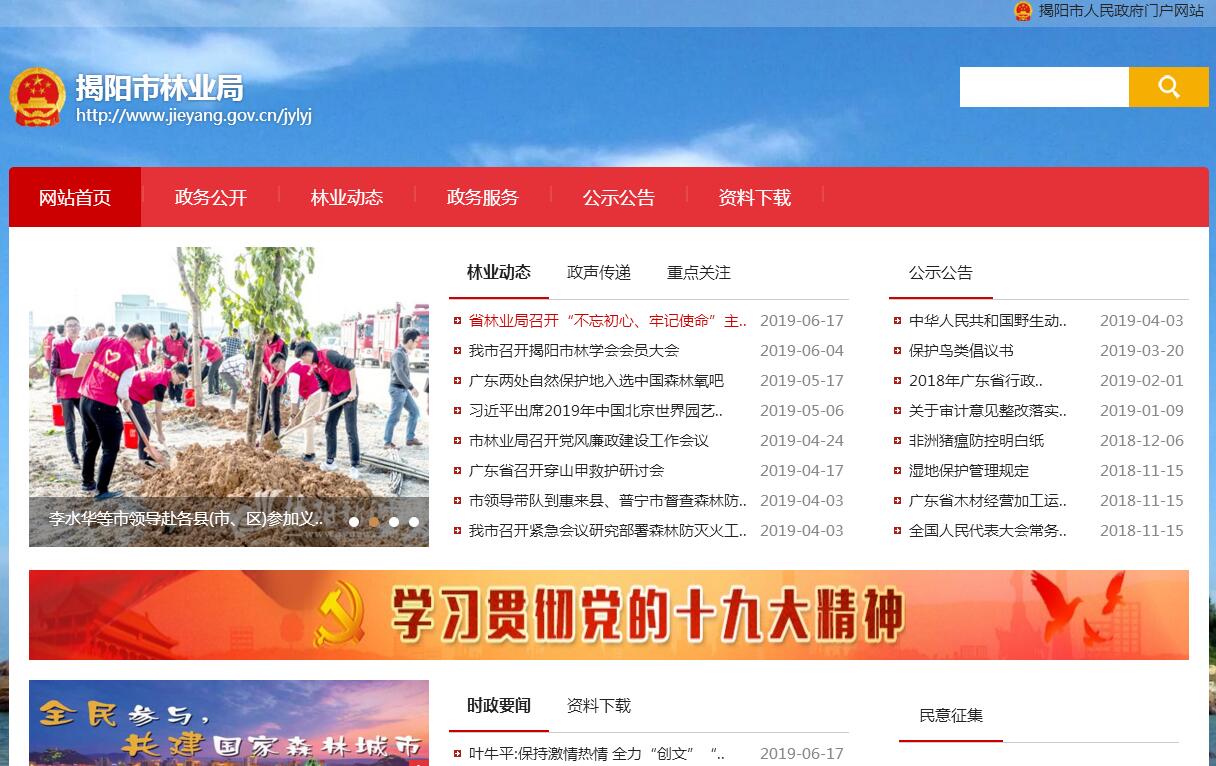Switch to the 重点关注 tab
The image size is (1216, 766).
tap(698, 272)
